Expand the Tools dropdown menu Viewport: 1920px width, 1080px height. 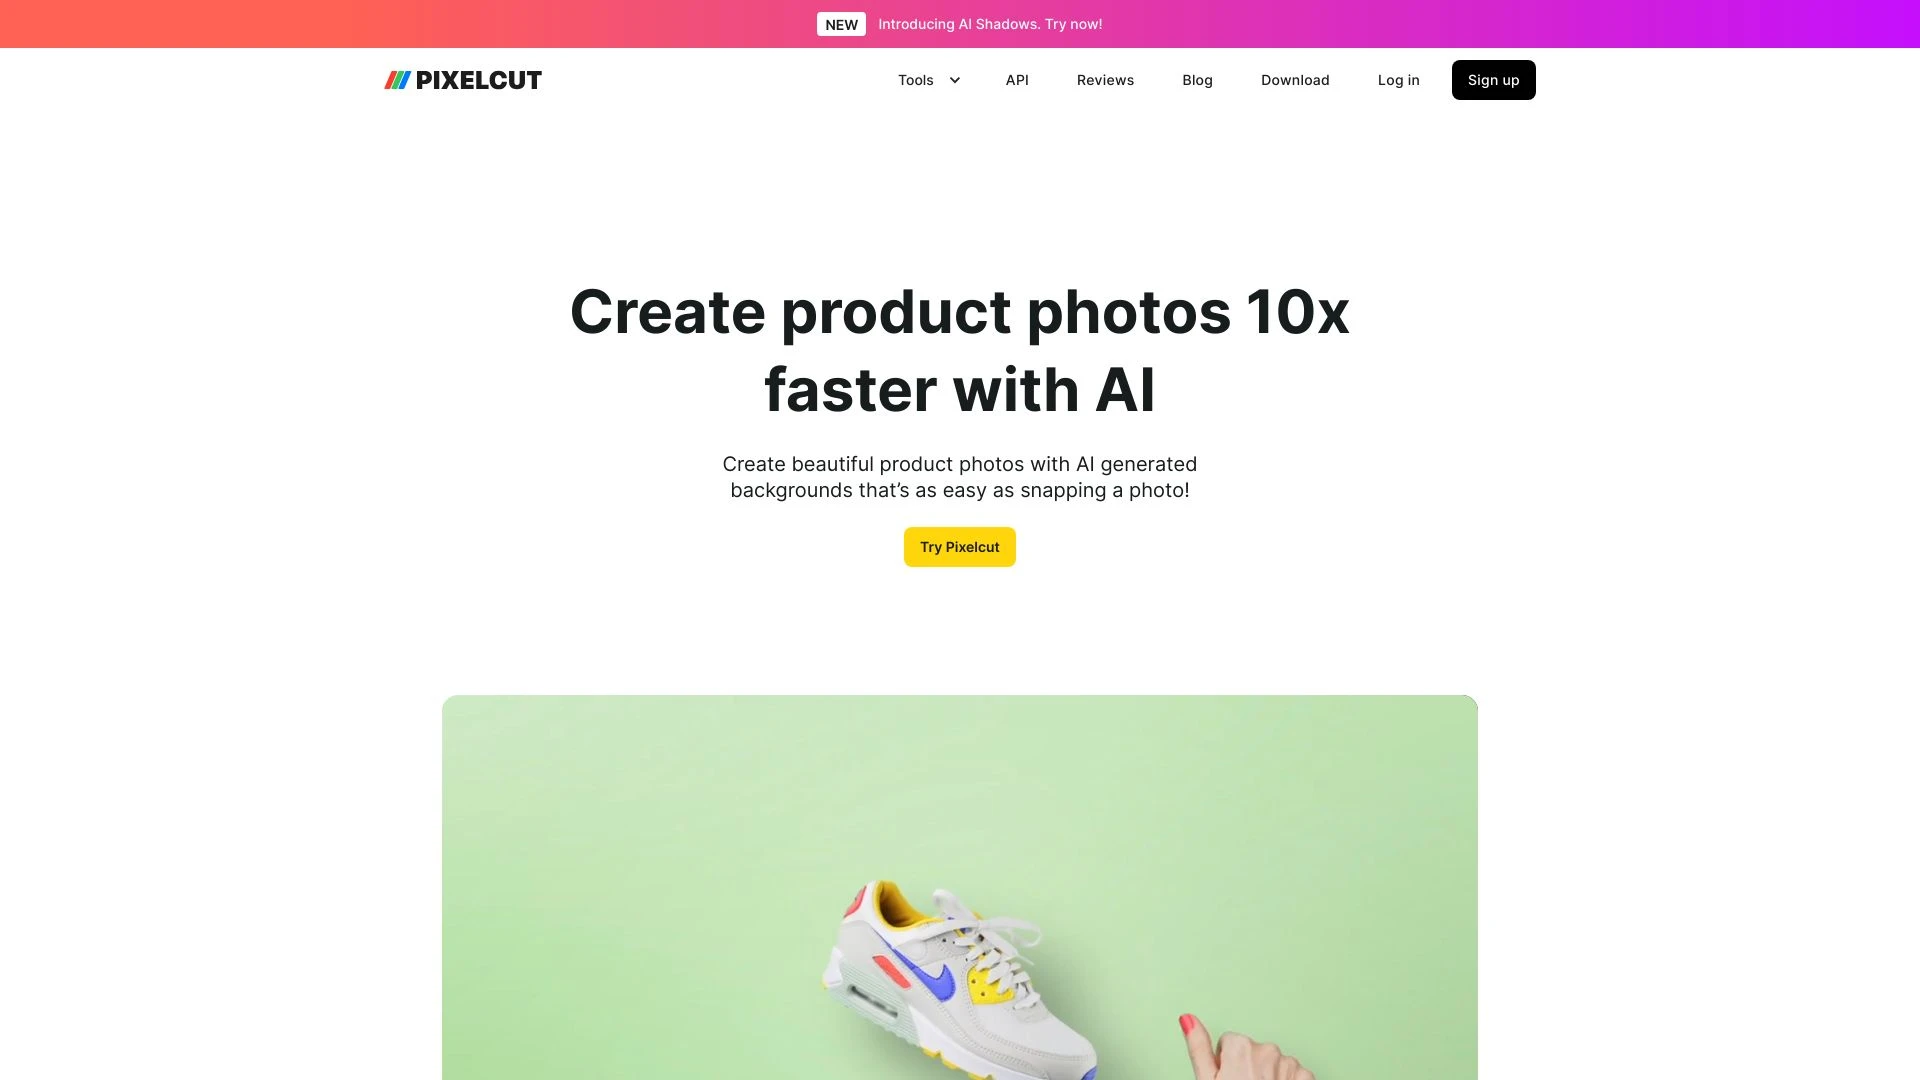pyautogui.click(x=928, y=79)
